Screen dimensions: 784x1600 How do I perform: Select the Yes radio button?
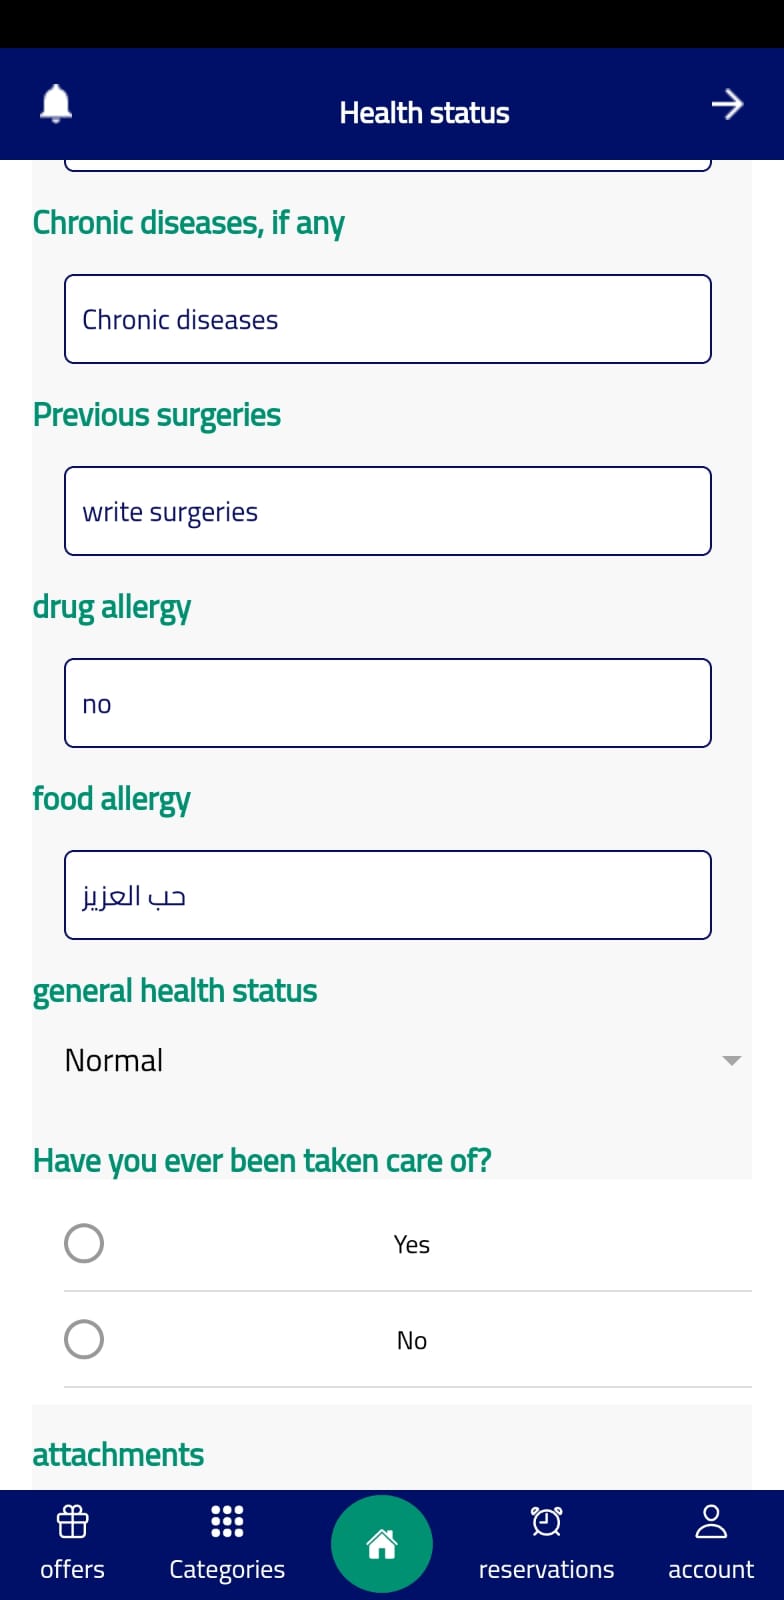pyautogui.click(x=84, y=1244)
